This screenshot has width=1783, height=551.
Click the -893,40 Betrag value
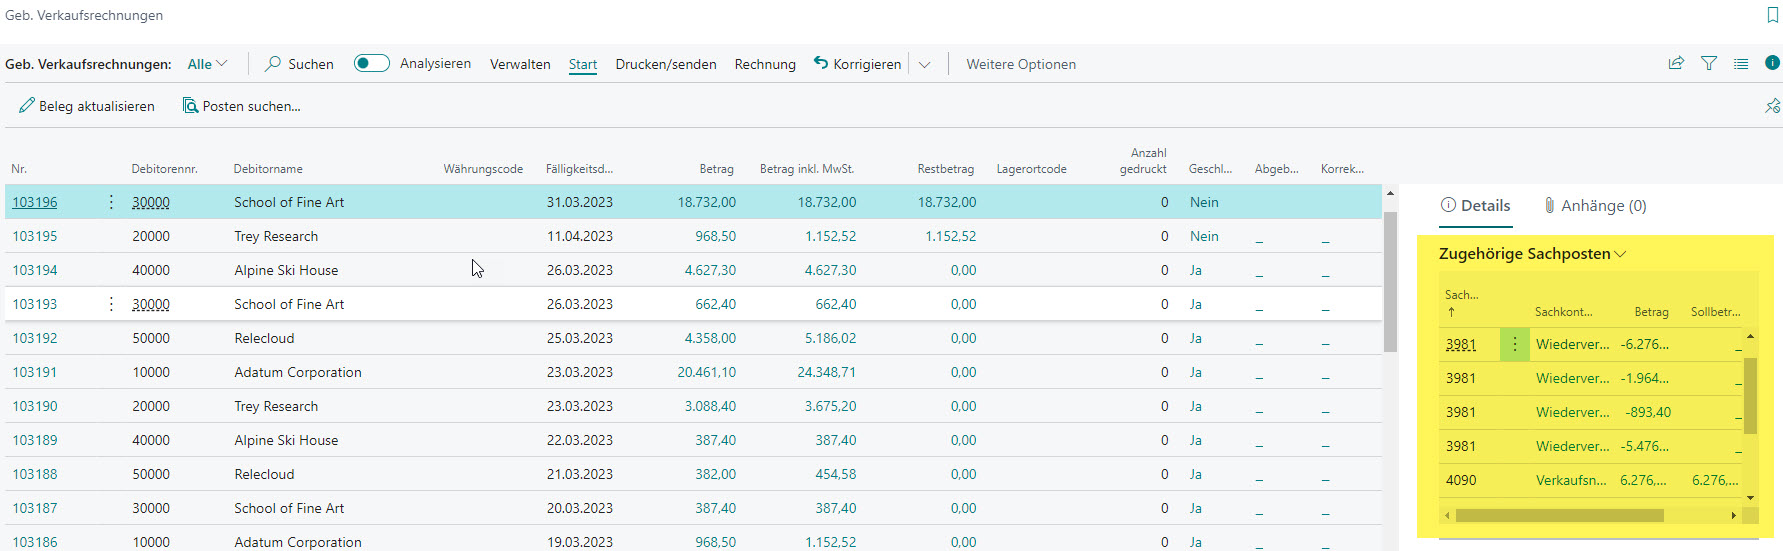(1648, 412)
